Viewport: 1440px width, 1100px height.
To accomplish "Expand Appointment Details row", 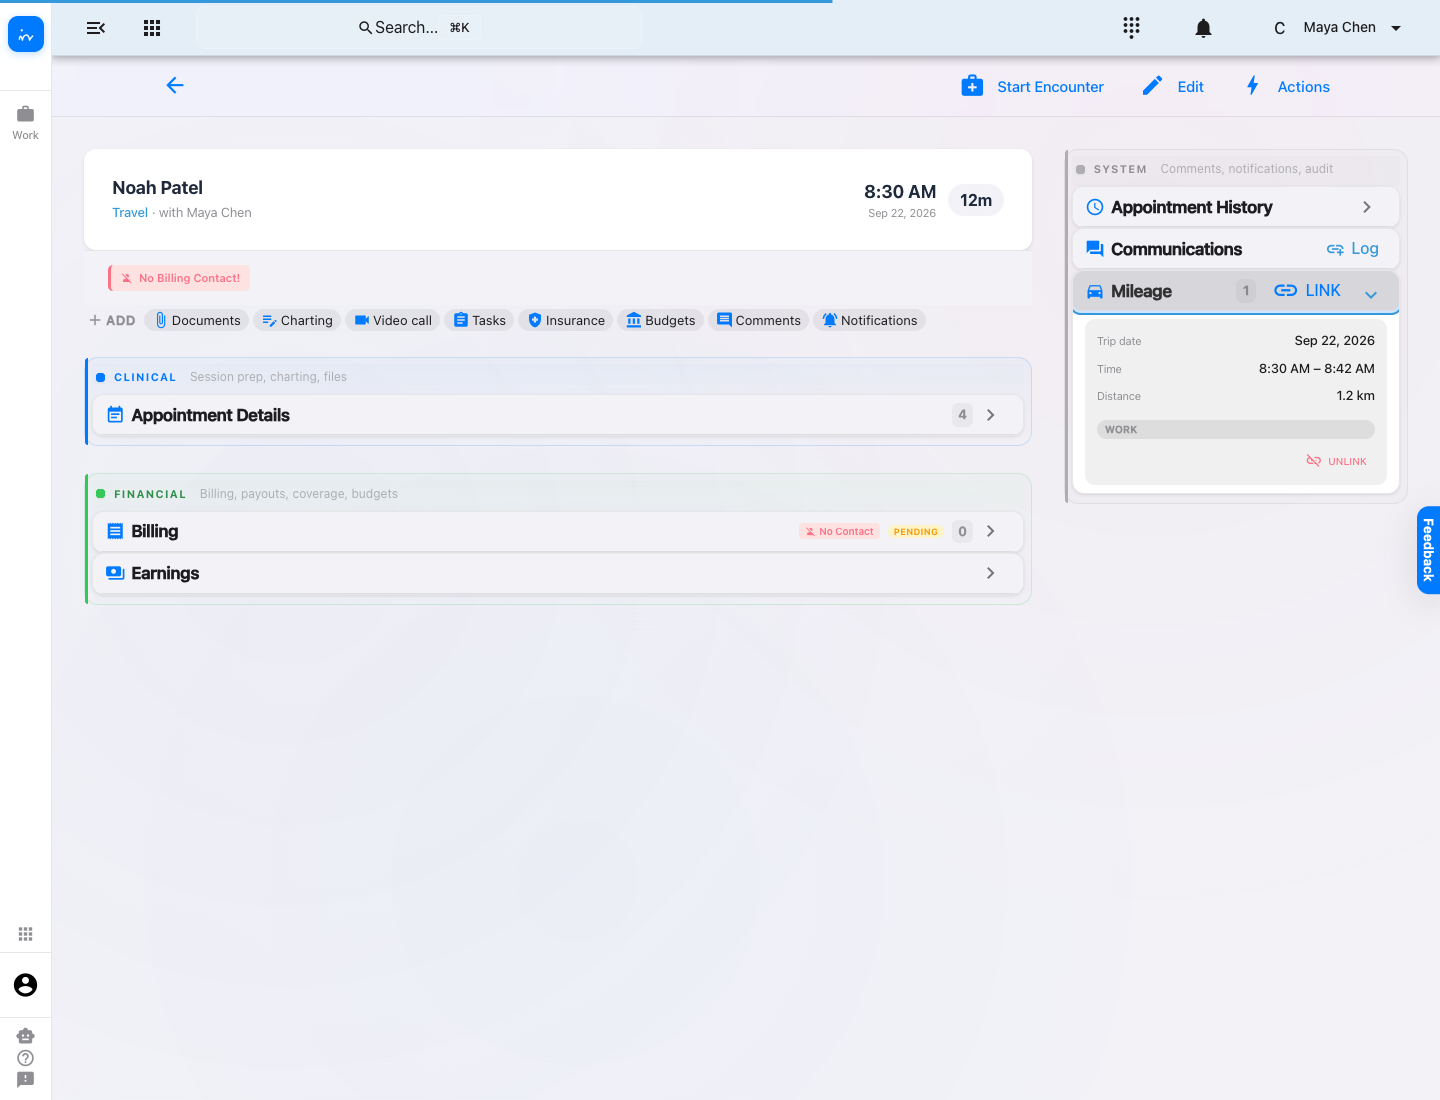I will [558, 415].
